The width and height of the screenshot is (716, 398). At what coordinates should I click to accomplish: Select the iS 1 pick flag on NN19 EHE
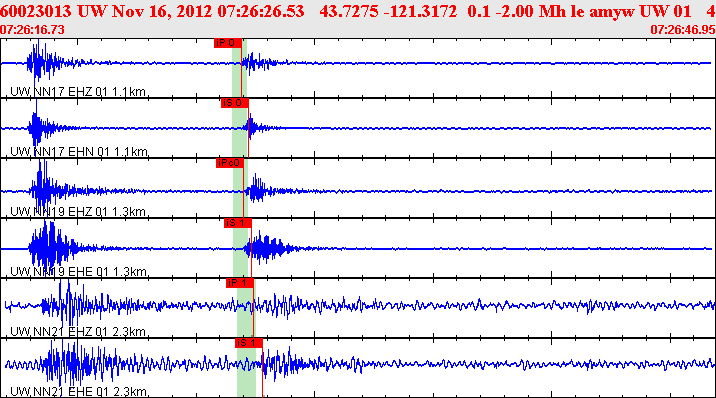pyautogui.click(x=237, y=223)
